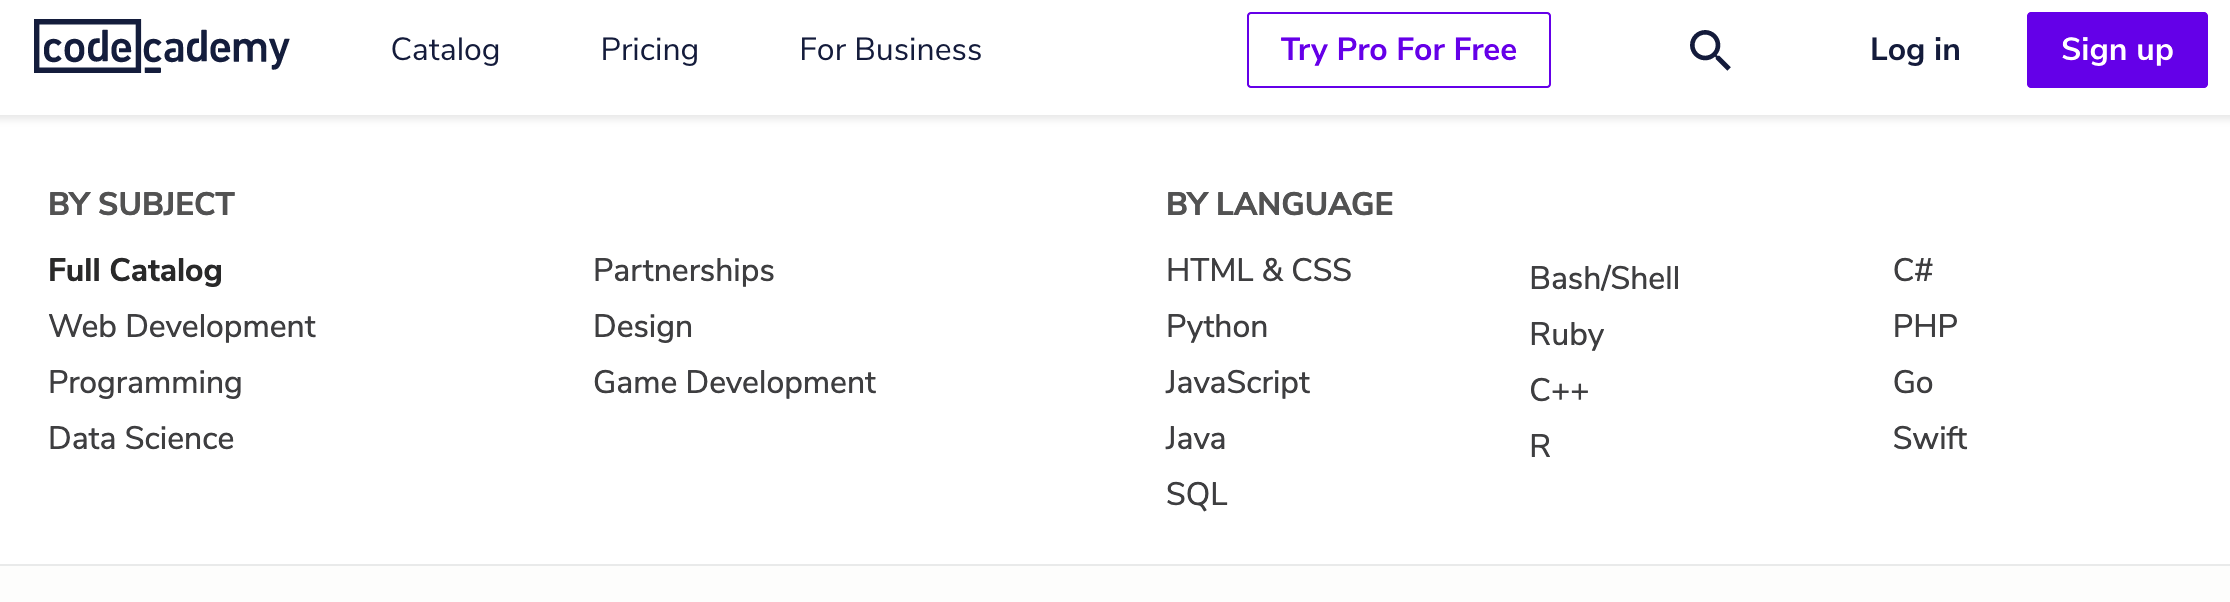
Task: Click the Codecademy logo
Action: pyautogui.click(x=161, y=48)
